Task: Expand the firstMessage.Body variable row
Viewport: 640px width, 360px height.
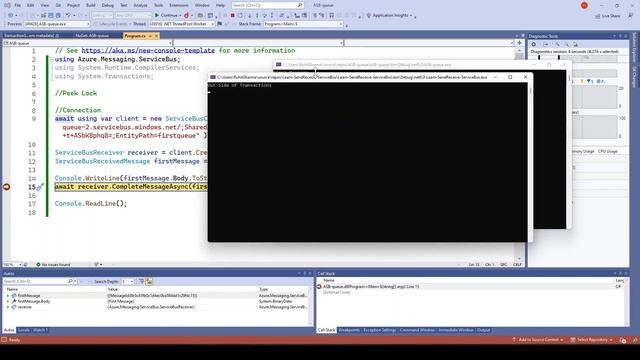Action: coord(8,301)
